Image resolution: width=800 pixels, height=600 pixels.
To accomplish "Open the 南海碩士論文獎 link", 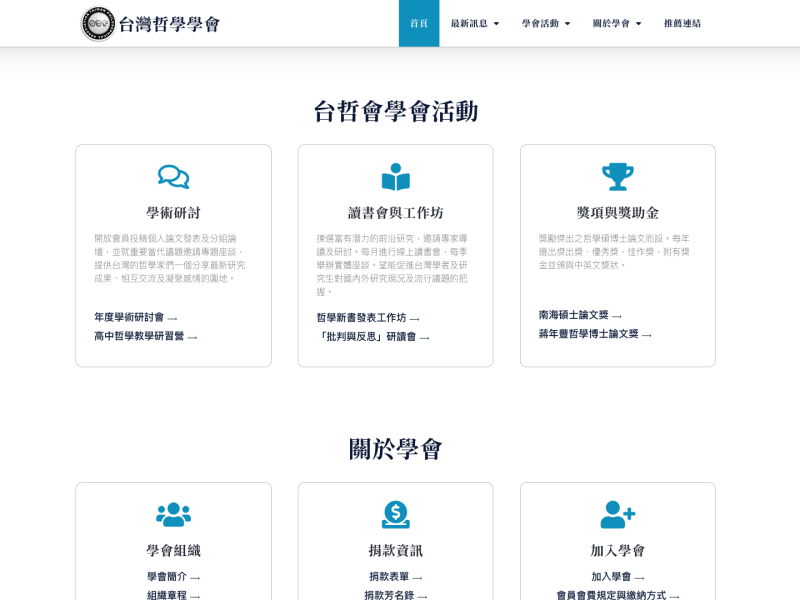I will point(573,315).
